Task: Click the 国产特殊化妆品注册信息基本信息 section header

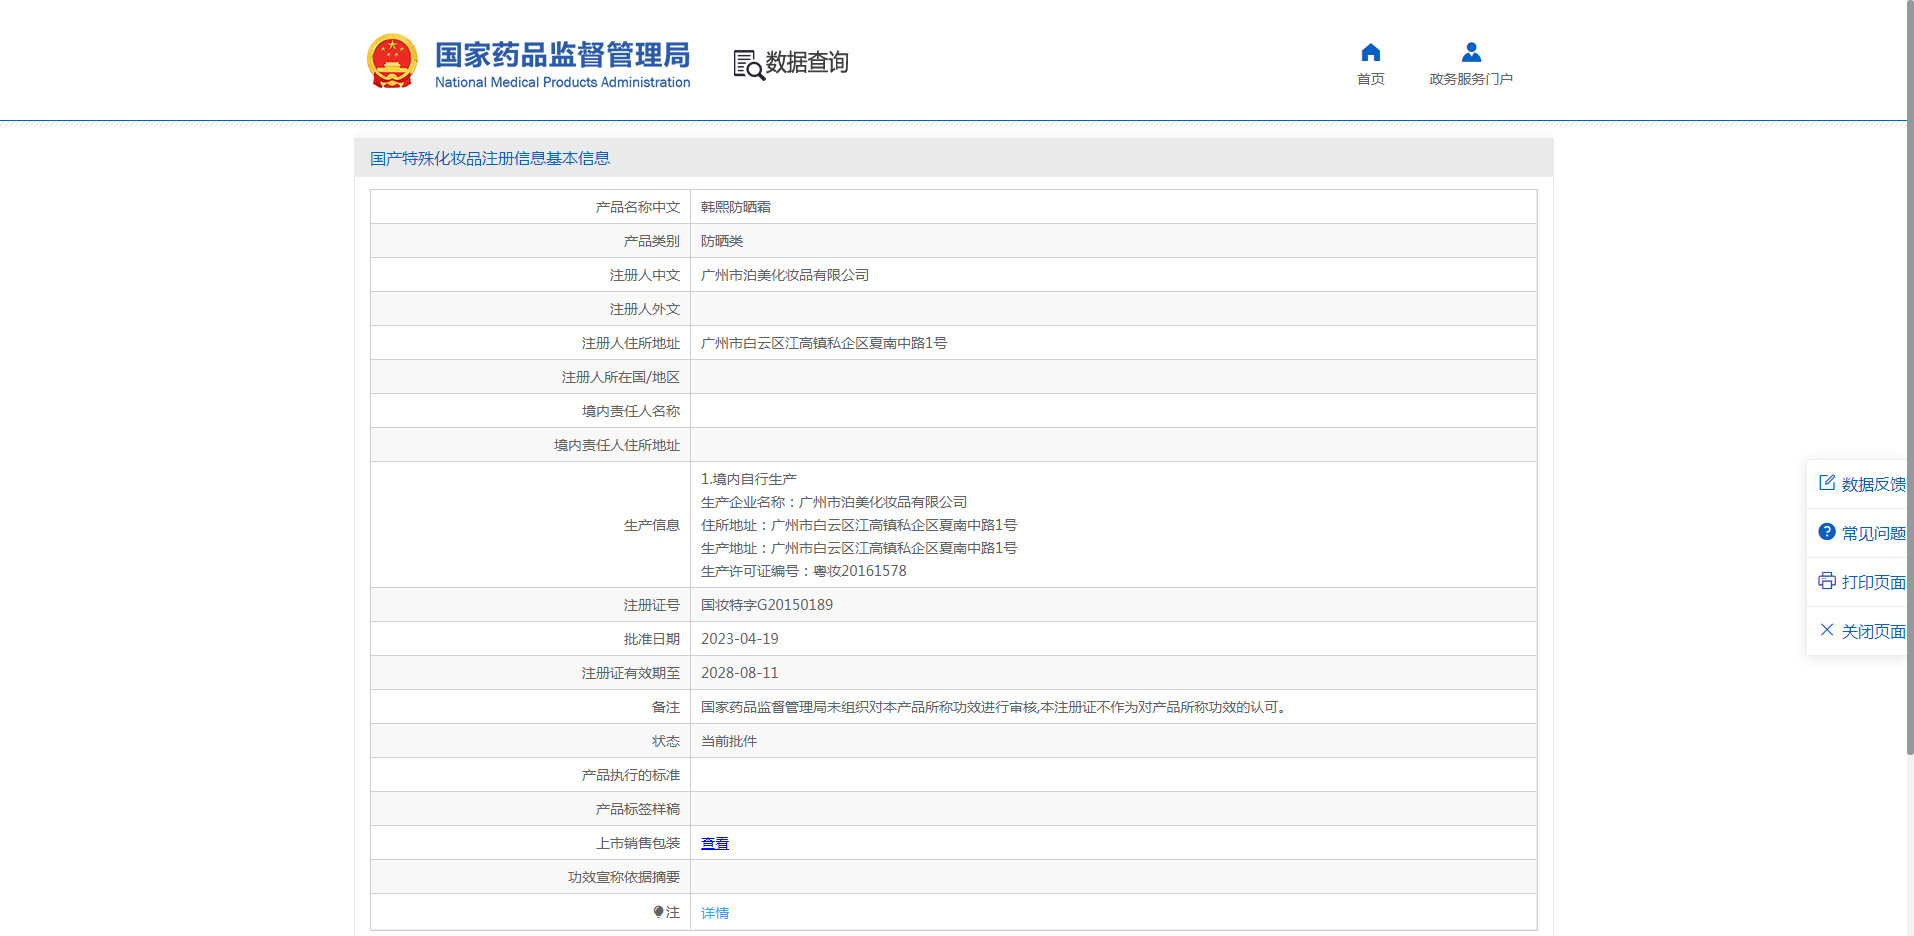Action: 490,158
